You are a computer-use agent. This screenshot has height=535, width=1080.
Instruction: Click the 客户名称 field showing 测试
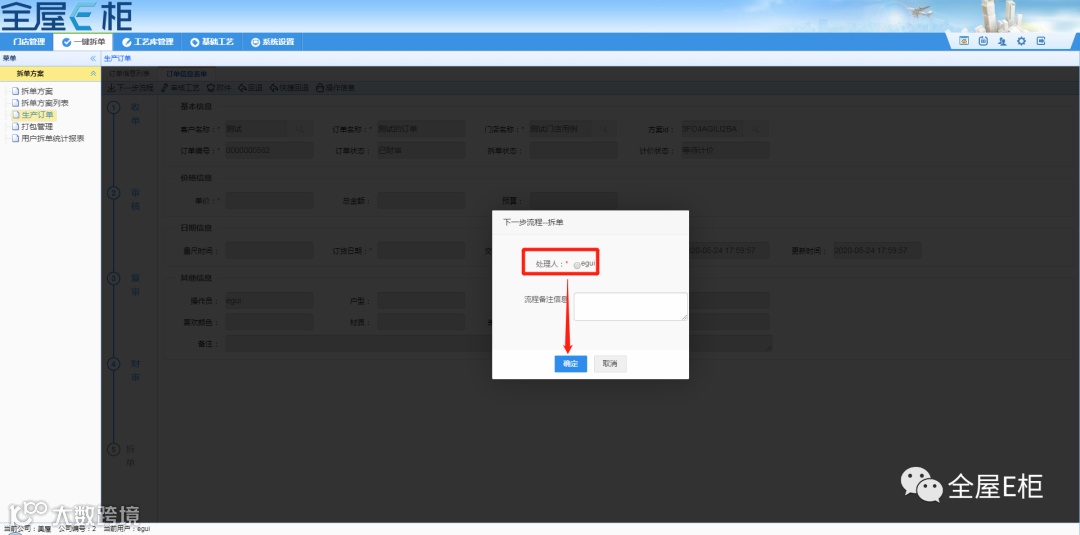pyautogui.click(x=256, y=129)
